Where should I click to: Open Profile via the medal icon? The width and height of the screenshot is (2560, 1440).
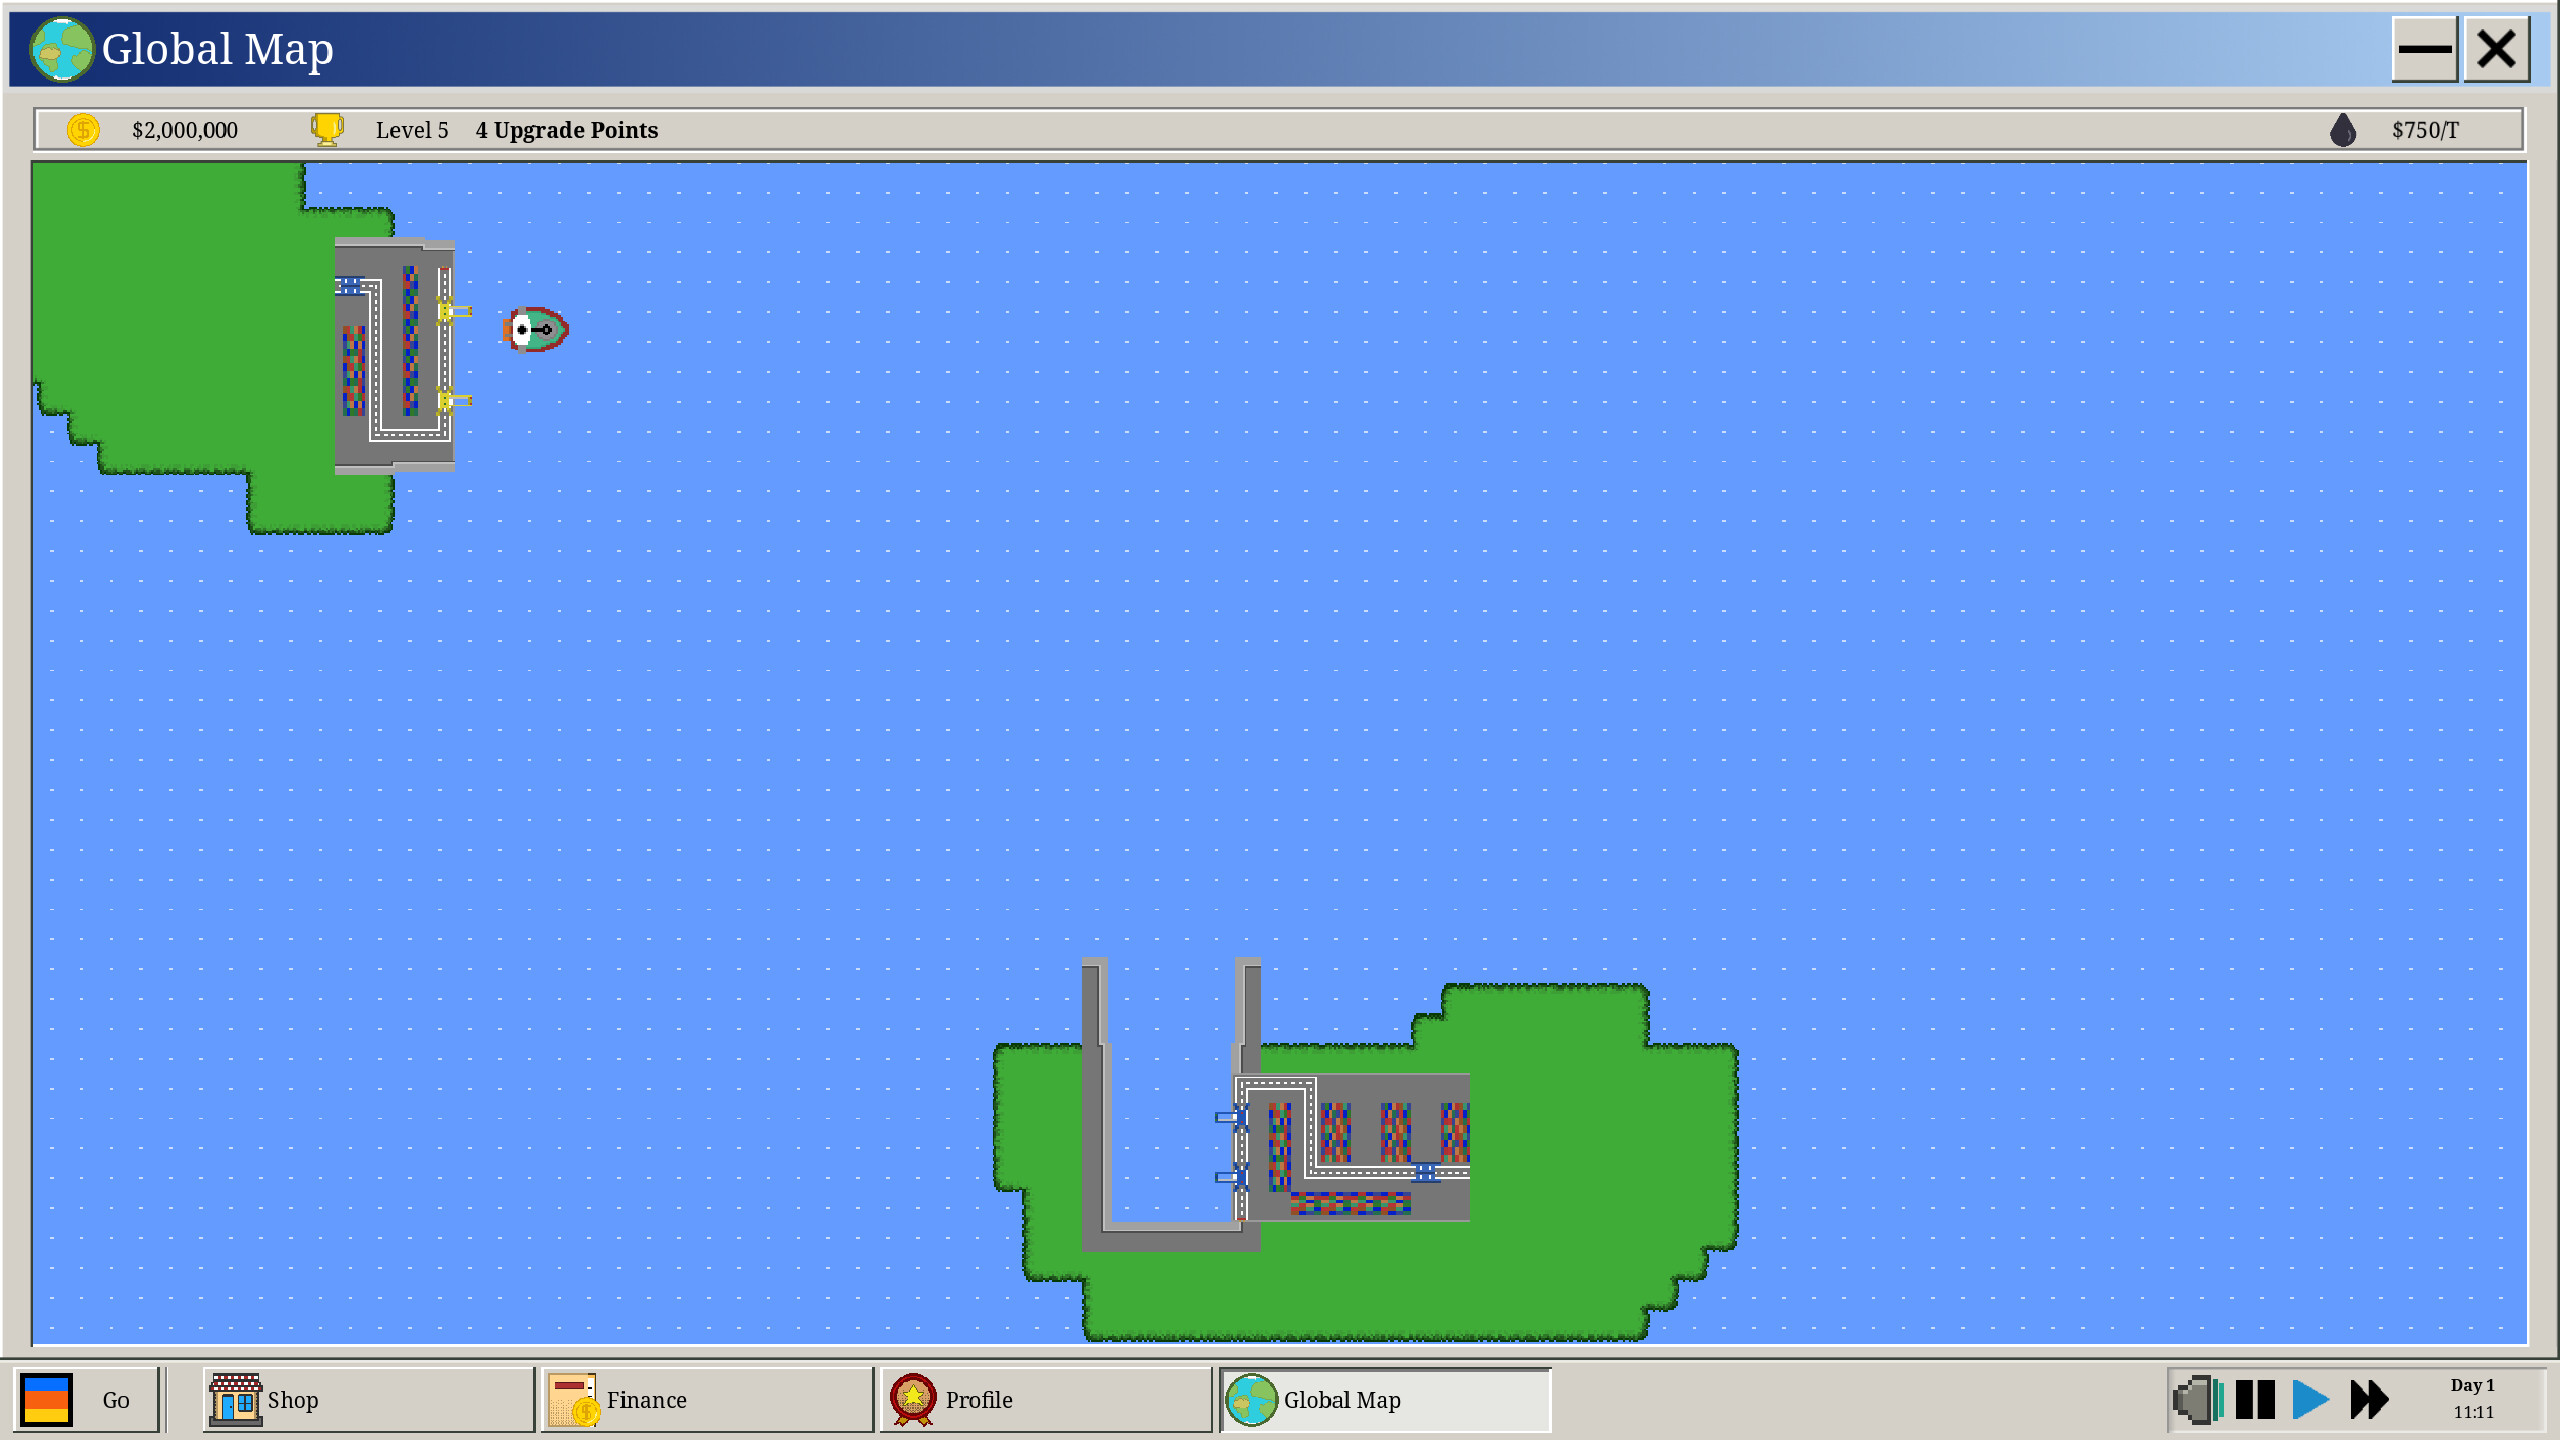point(912,1400)
